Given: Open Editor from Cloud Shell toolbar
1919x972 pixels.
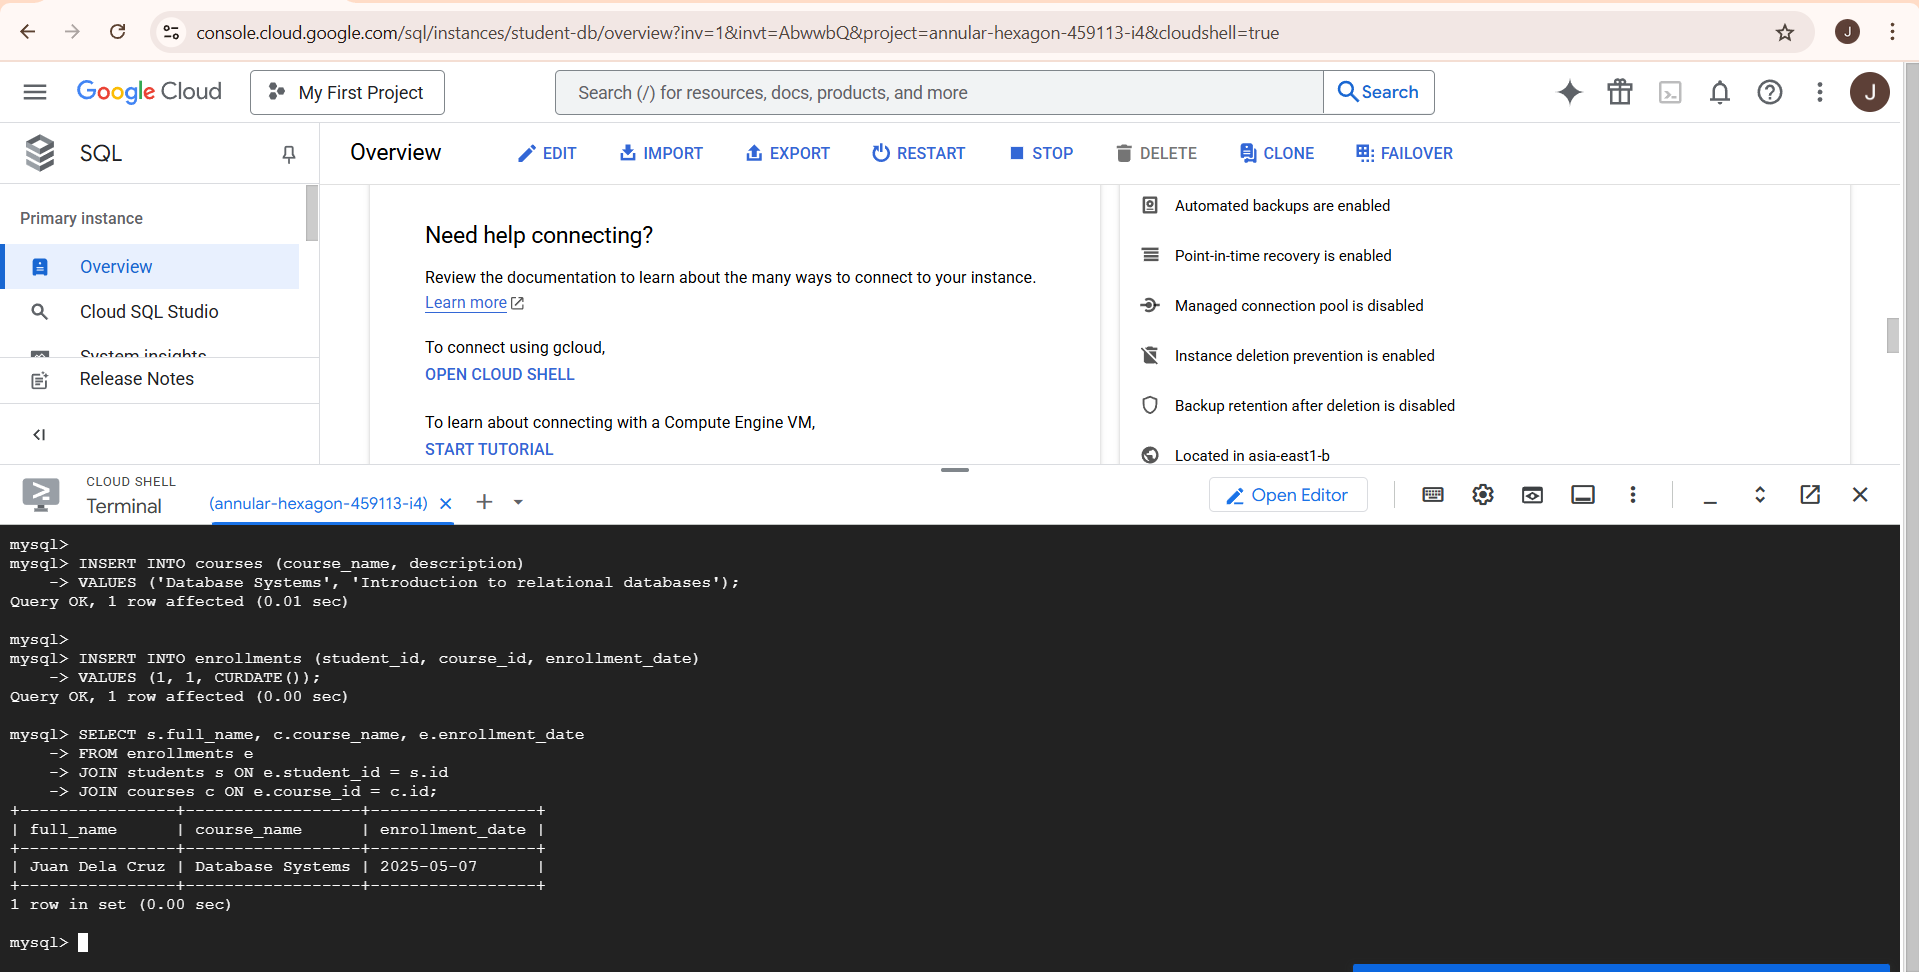Looking at the screenshot, I should (x=1288, y=495).
